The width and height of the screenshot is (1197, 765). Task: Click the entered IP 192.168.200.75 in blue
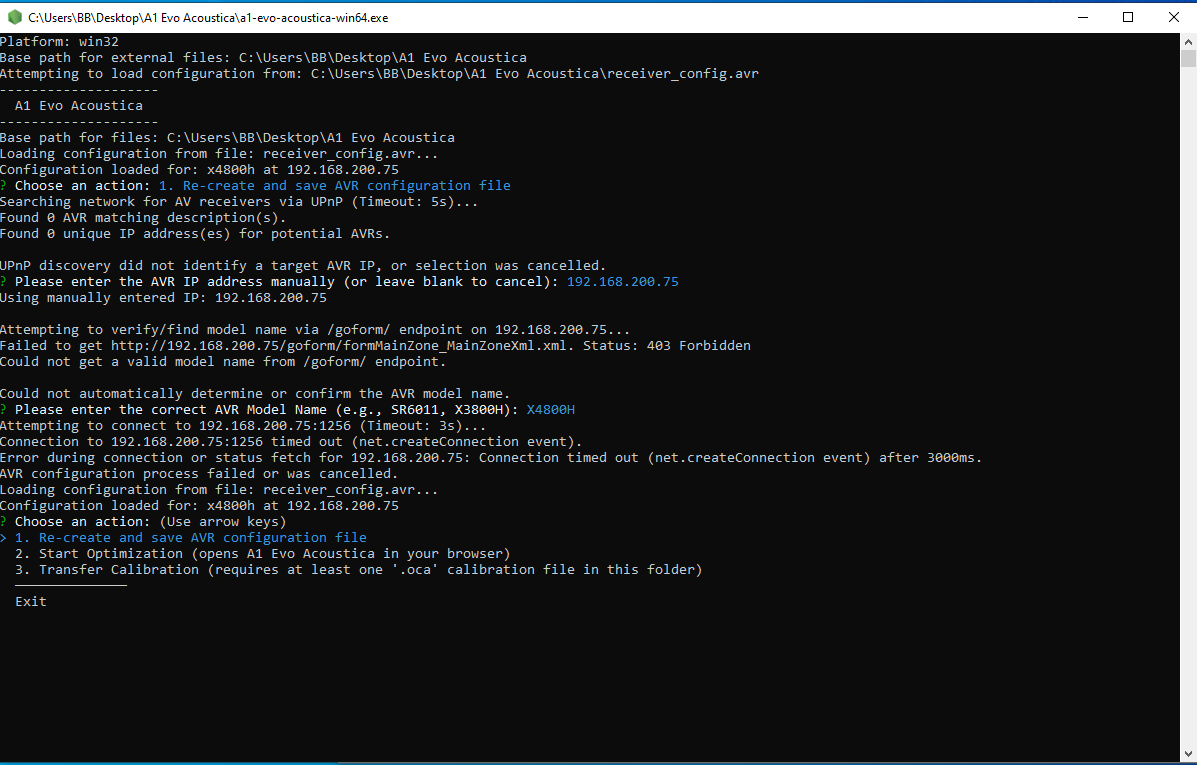(x=622, y=282)
